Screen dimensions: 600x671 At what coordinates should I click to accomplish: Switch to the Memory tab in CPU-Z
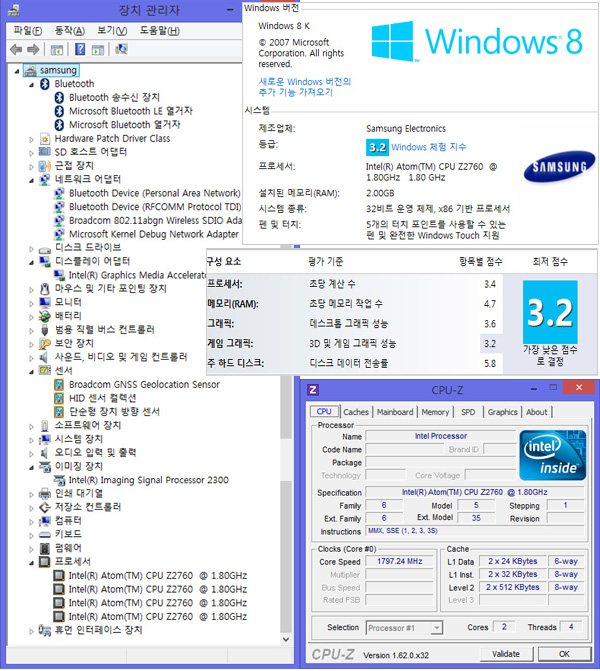(x=435, y=412)
